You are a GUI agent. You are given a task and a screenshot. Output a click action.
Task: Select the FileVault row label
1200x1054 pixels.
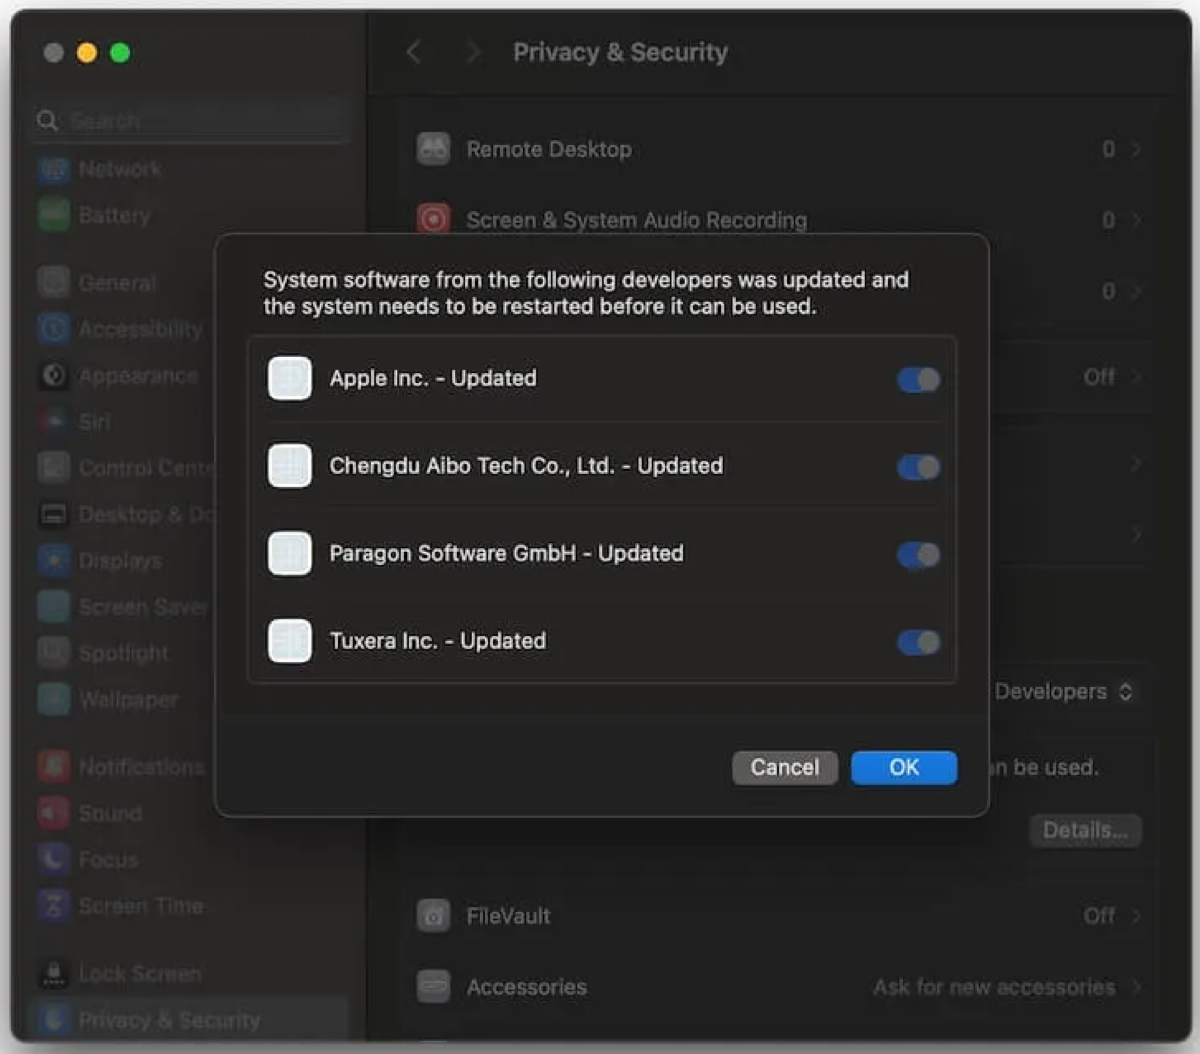[x=508, y=915]
